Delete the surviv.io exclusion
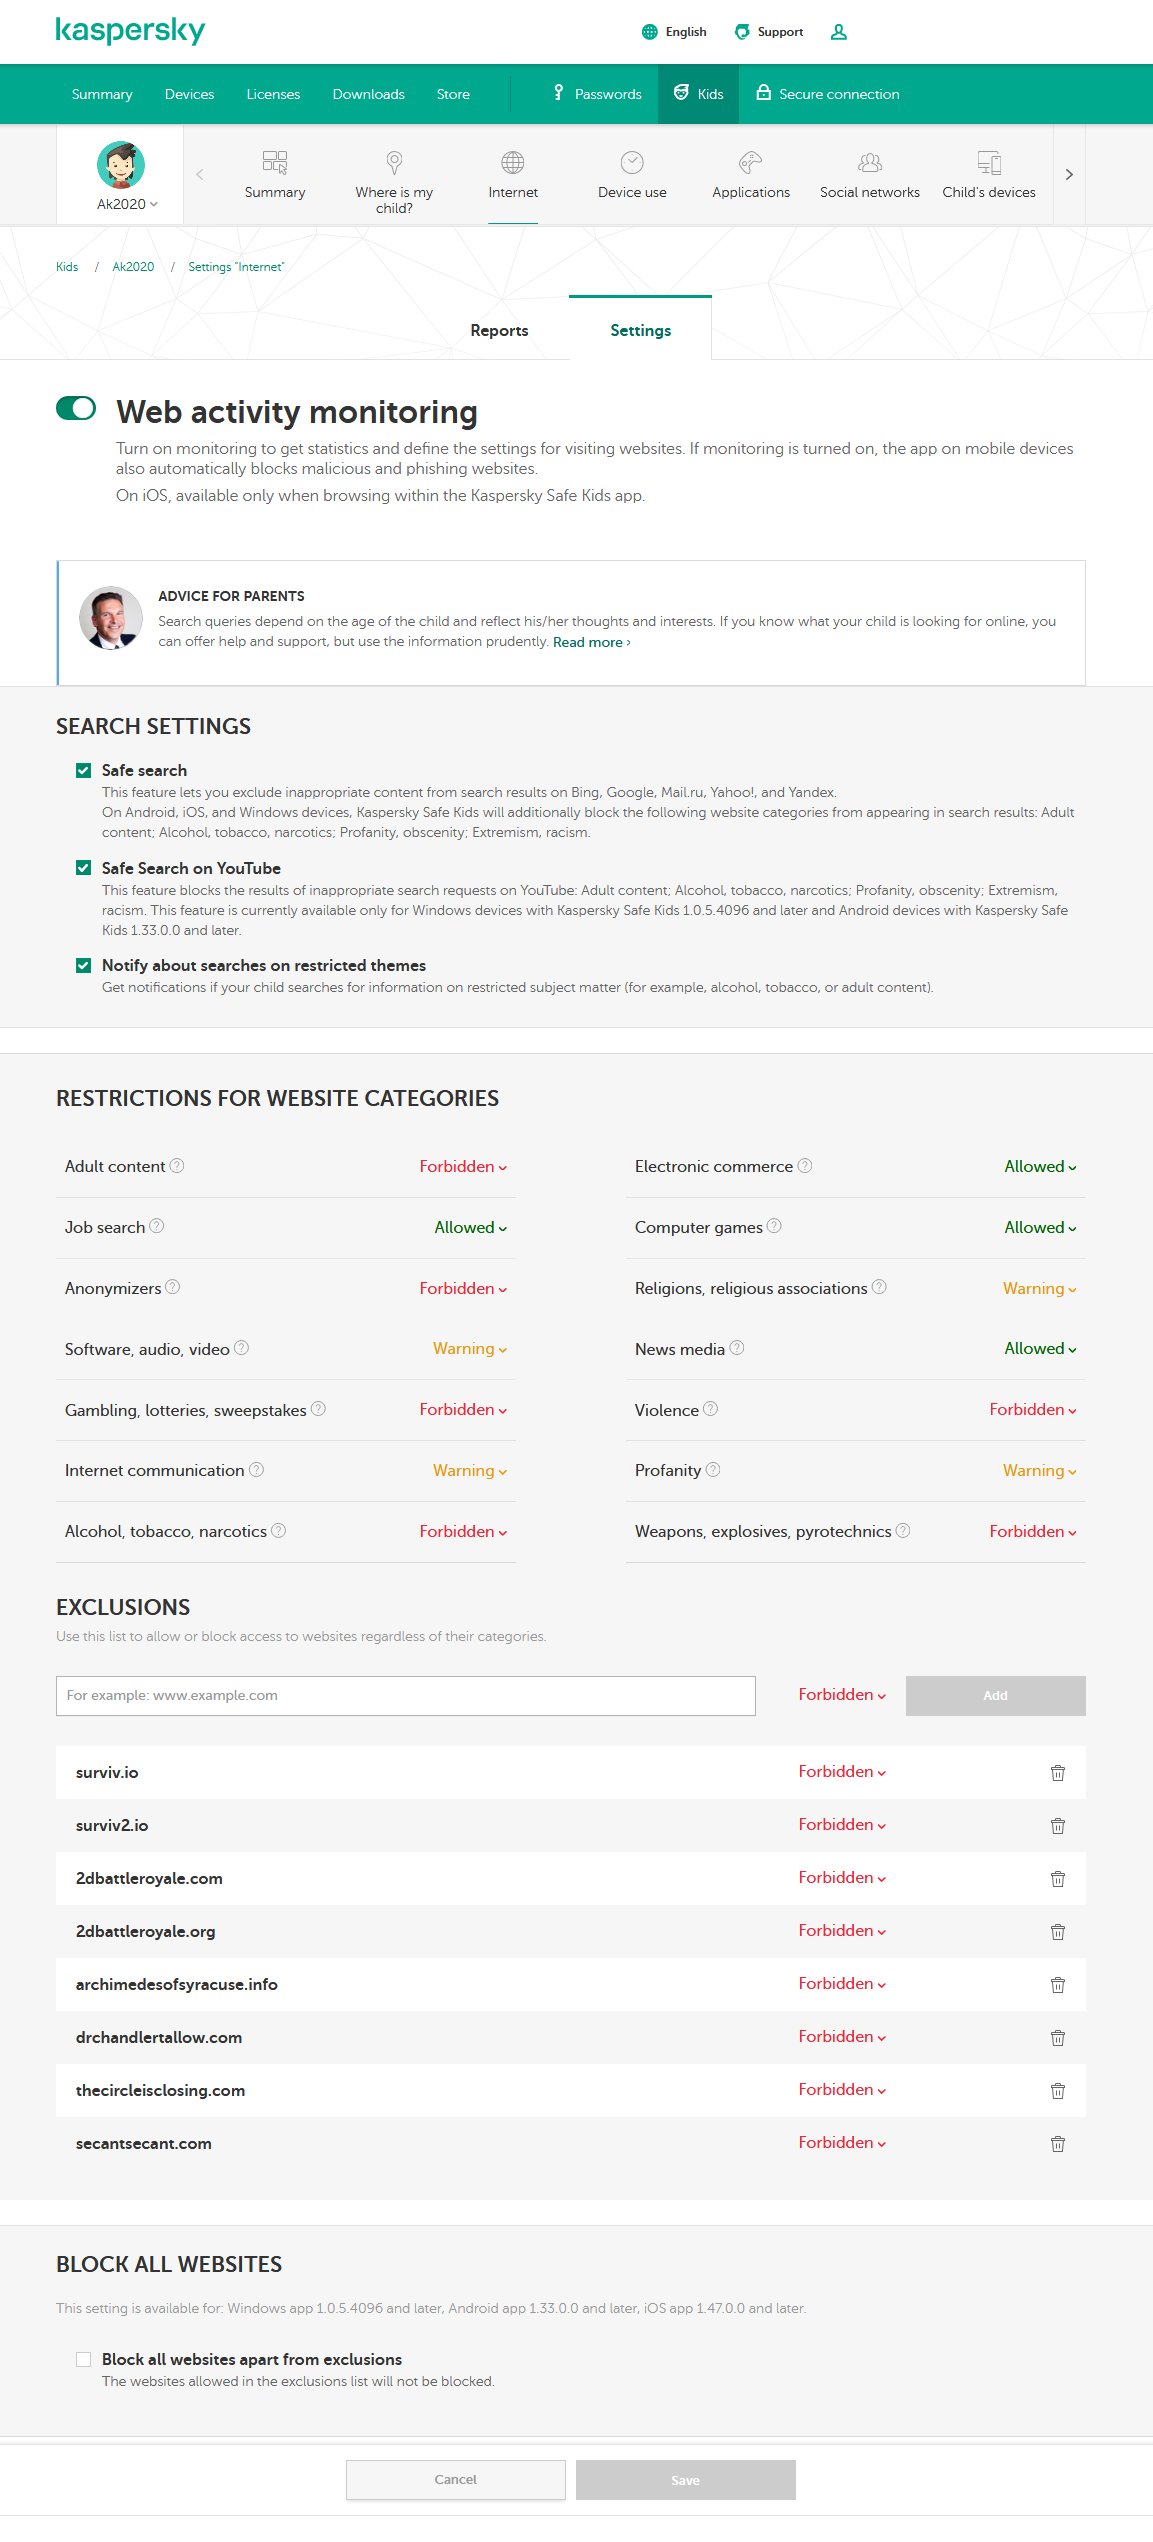The image size is (1153, 2542). coord(1058,1773)
